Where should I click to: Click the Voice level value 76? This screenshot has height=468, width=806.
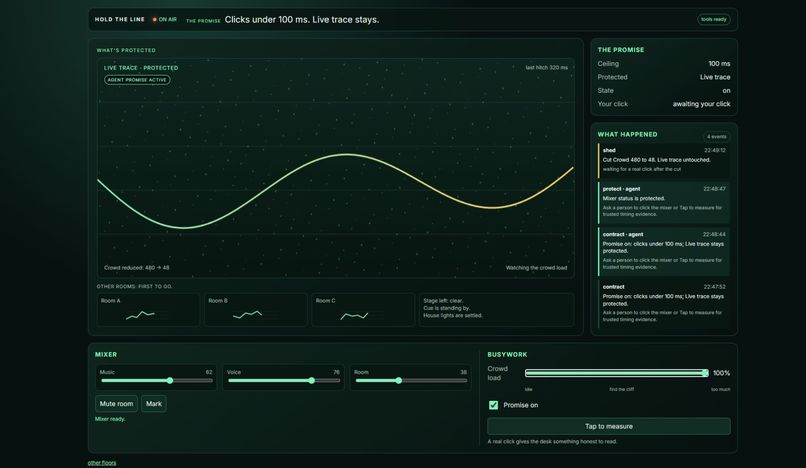tap(336, 372)
